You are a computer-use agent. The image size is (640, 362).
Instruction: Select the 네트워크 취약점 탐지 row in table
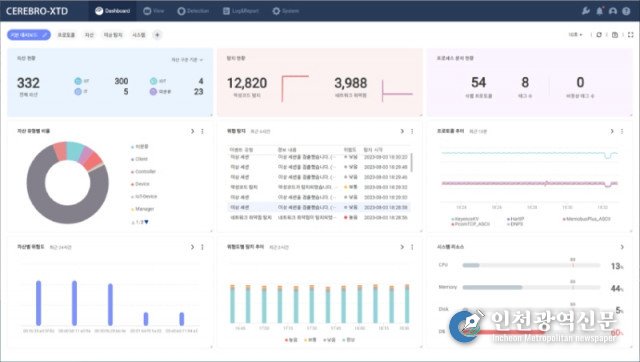pos(319,218)
